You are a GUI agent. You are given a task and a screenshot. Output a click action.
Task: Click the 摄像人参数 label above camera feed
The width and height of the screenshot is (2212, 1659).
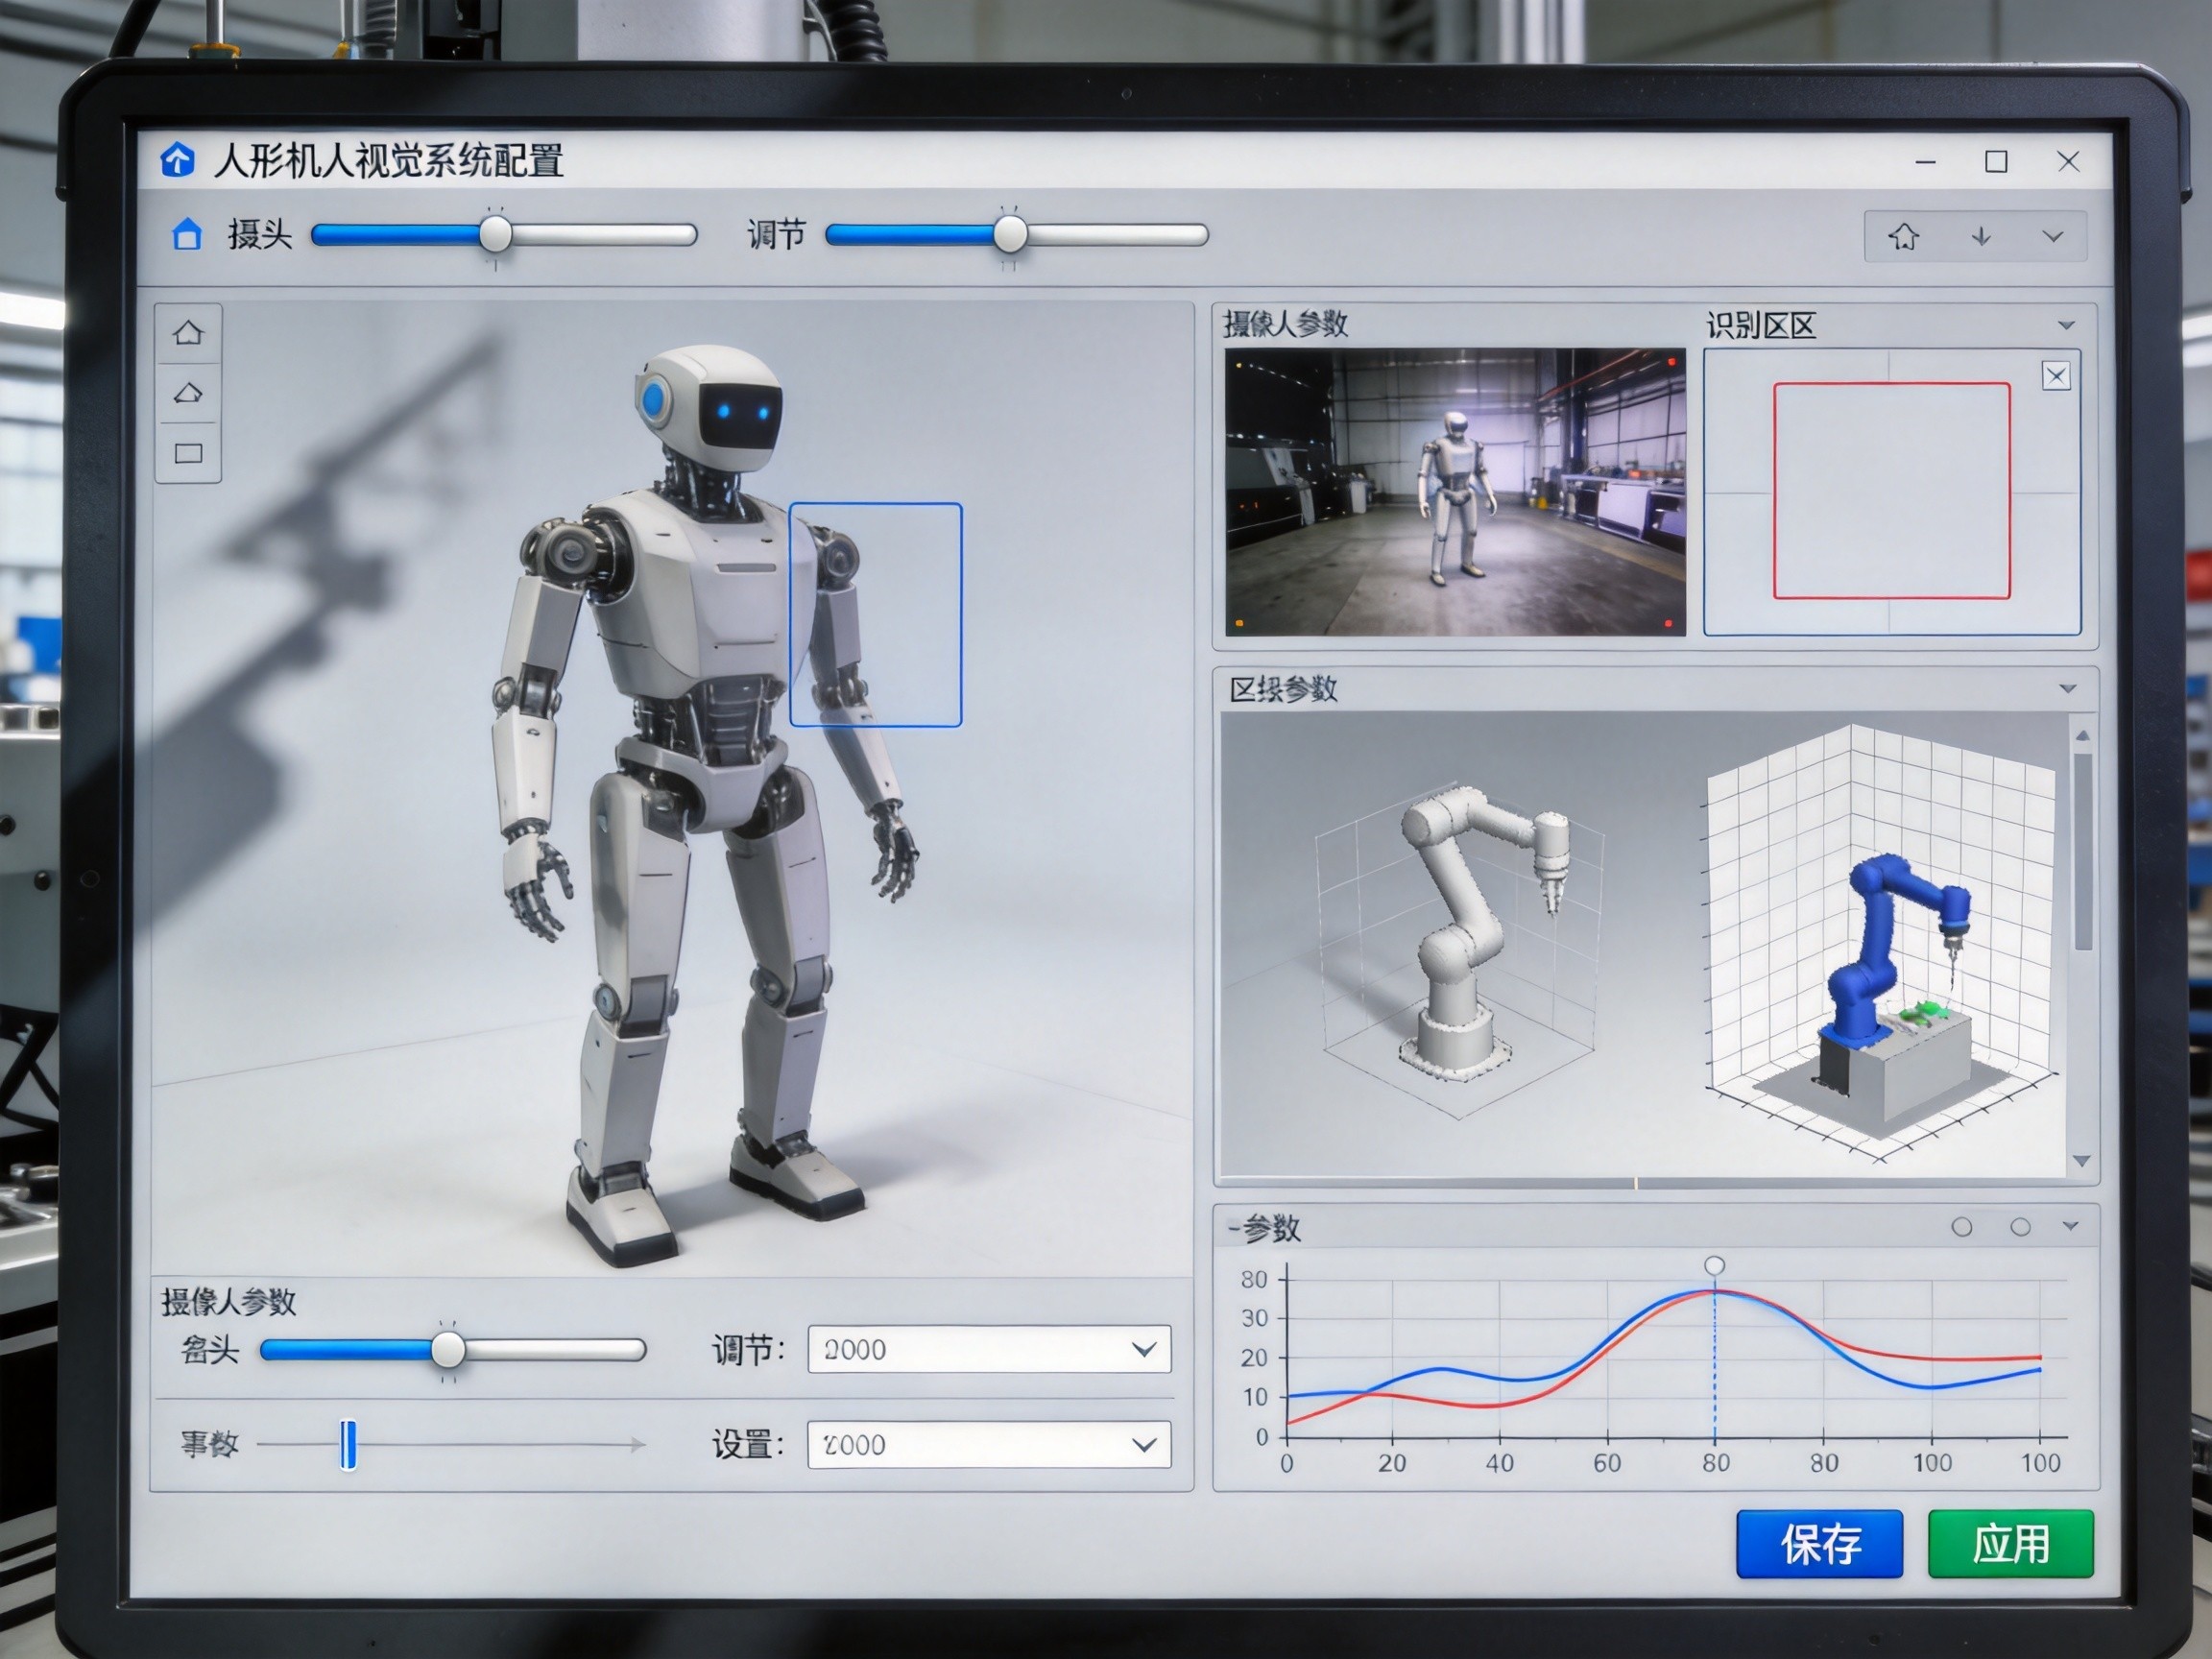(x=1286, y=324)
